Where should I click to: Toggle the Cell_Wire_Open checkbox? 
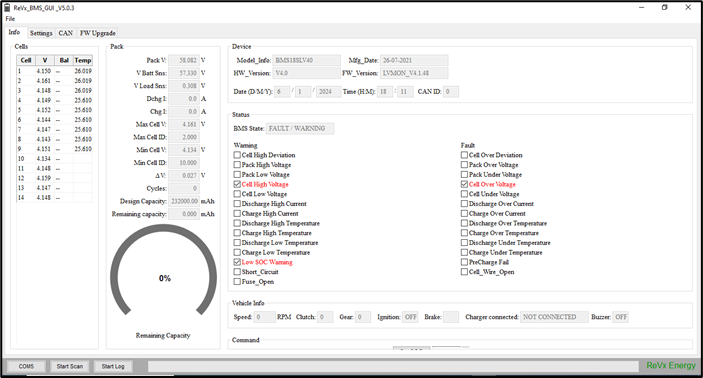click(x=464, y=272)
